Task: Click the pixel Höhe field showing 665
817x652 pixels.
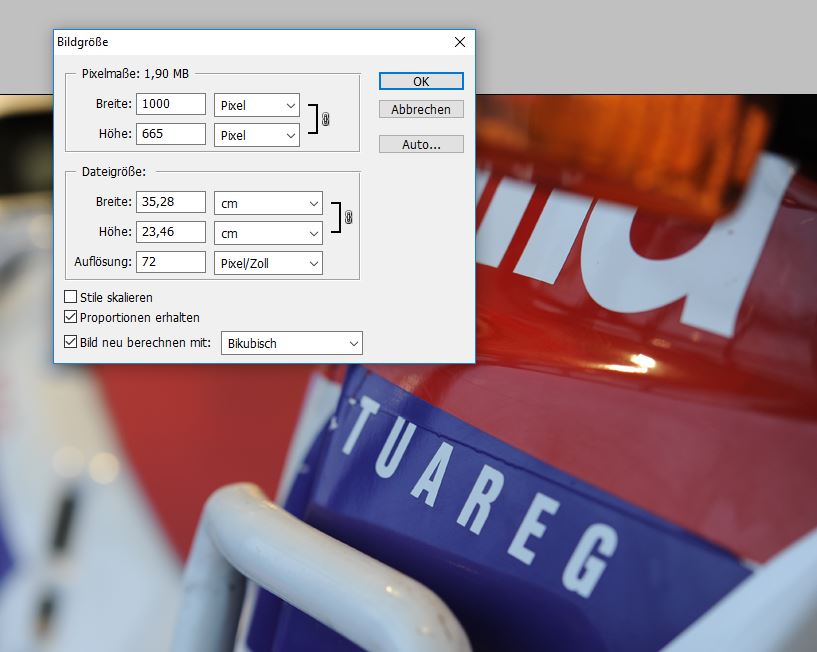Action: [170, 134]
